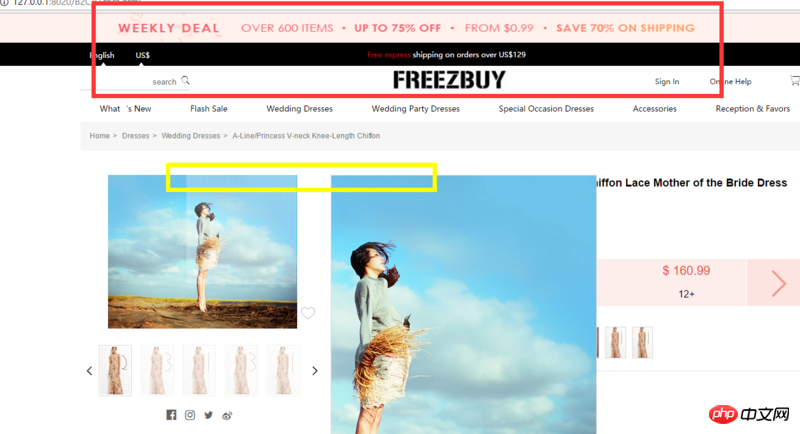Click the Sign In link
The height and width of the screenshot is (434, 800).
(x=667, y=82)
